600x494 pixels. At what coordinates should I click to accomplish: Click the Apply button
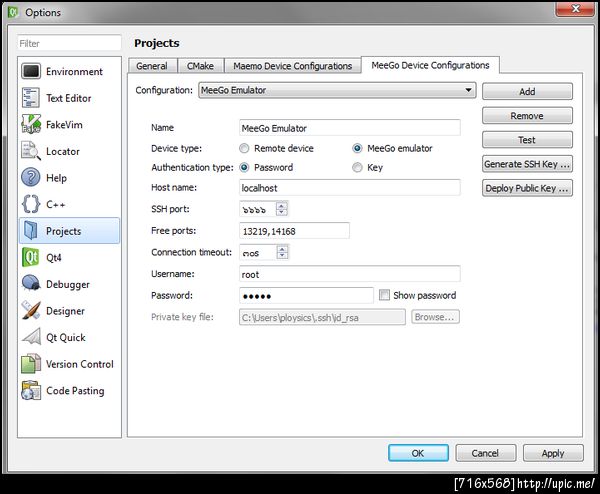tap(553, 453)
